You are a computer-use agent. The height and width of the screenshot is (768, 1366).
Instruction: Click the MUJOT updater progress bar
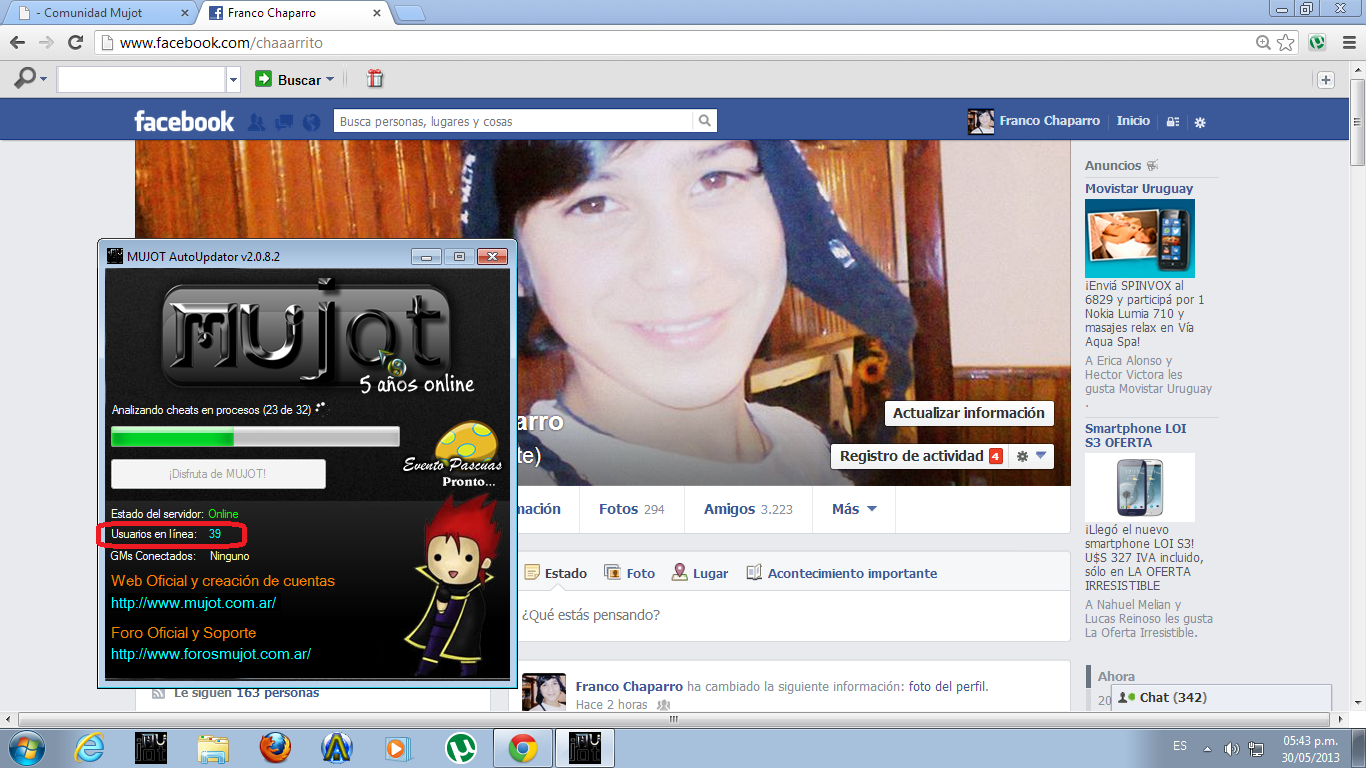point(255,437)
